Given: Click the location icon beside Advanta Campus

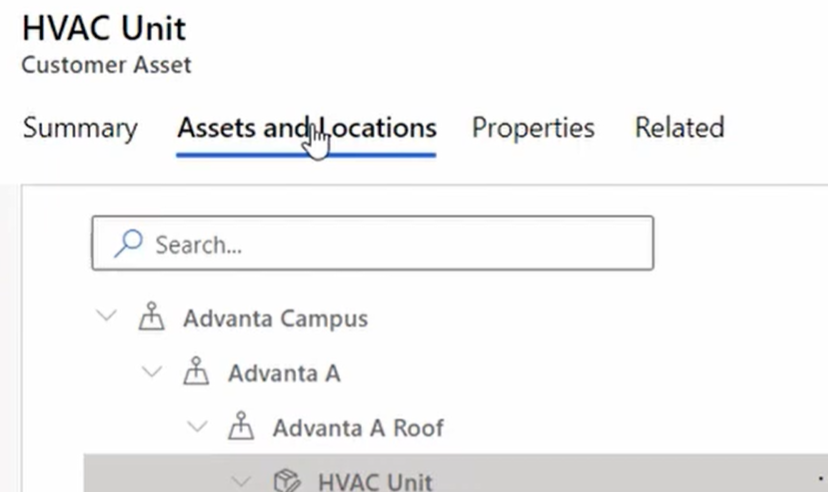Looking at the screenshot, I should click(x=152, y=316).
